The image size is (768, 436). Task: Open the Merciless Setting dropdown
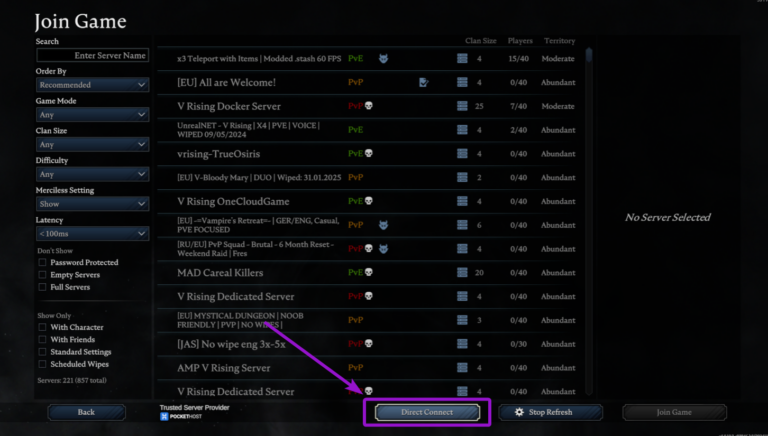coord(93,204)
